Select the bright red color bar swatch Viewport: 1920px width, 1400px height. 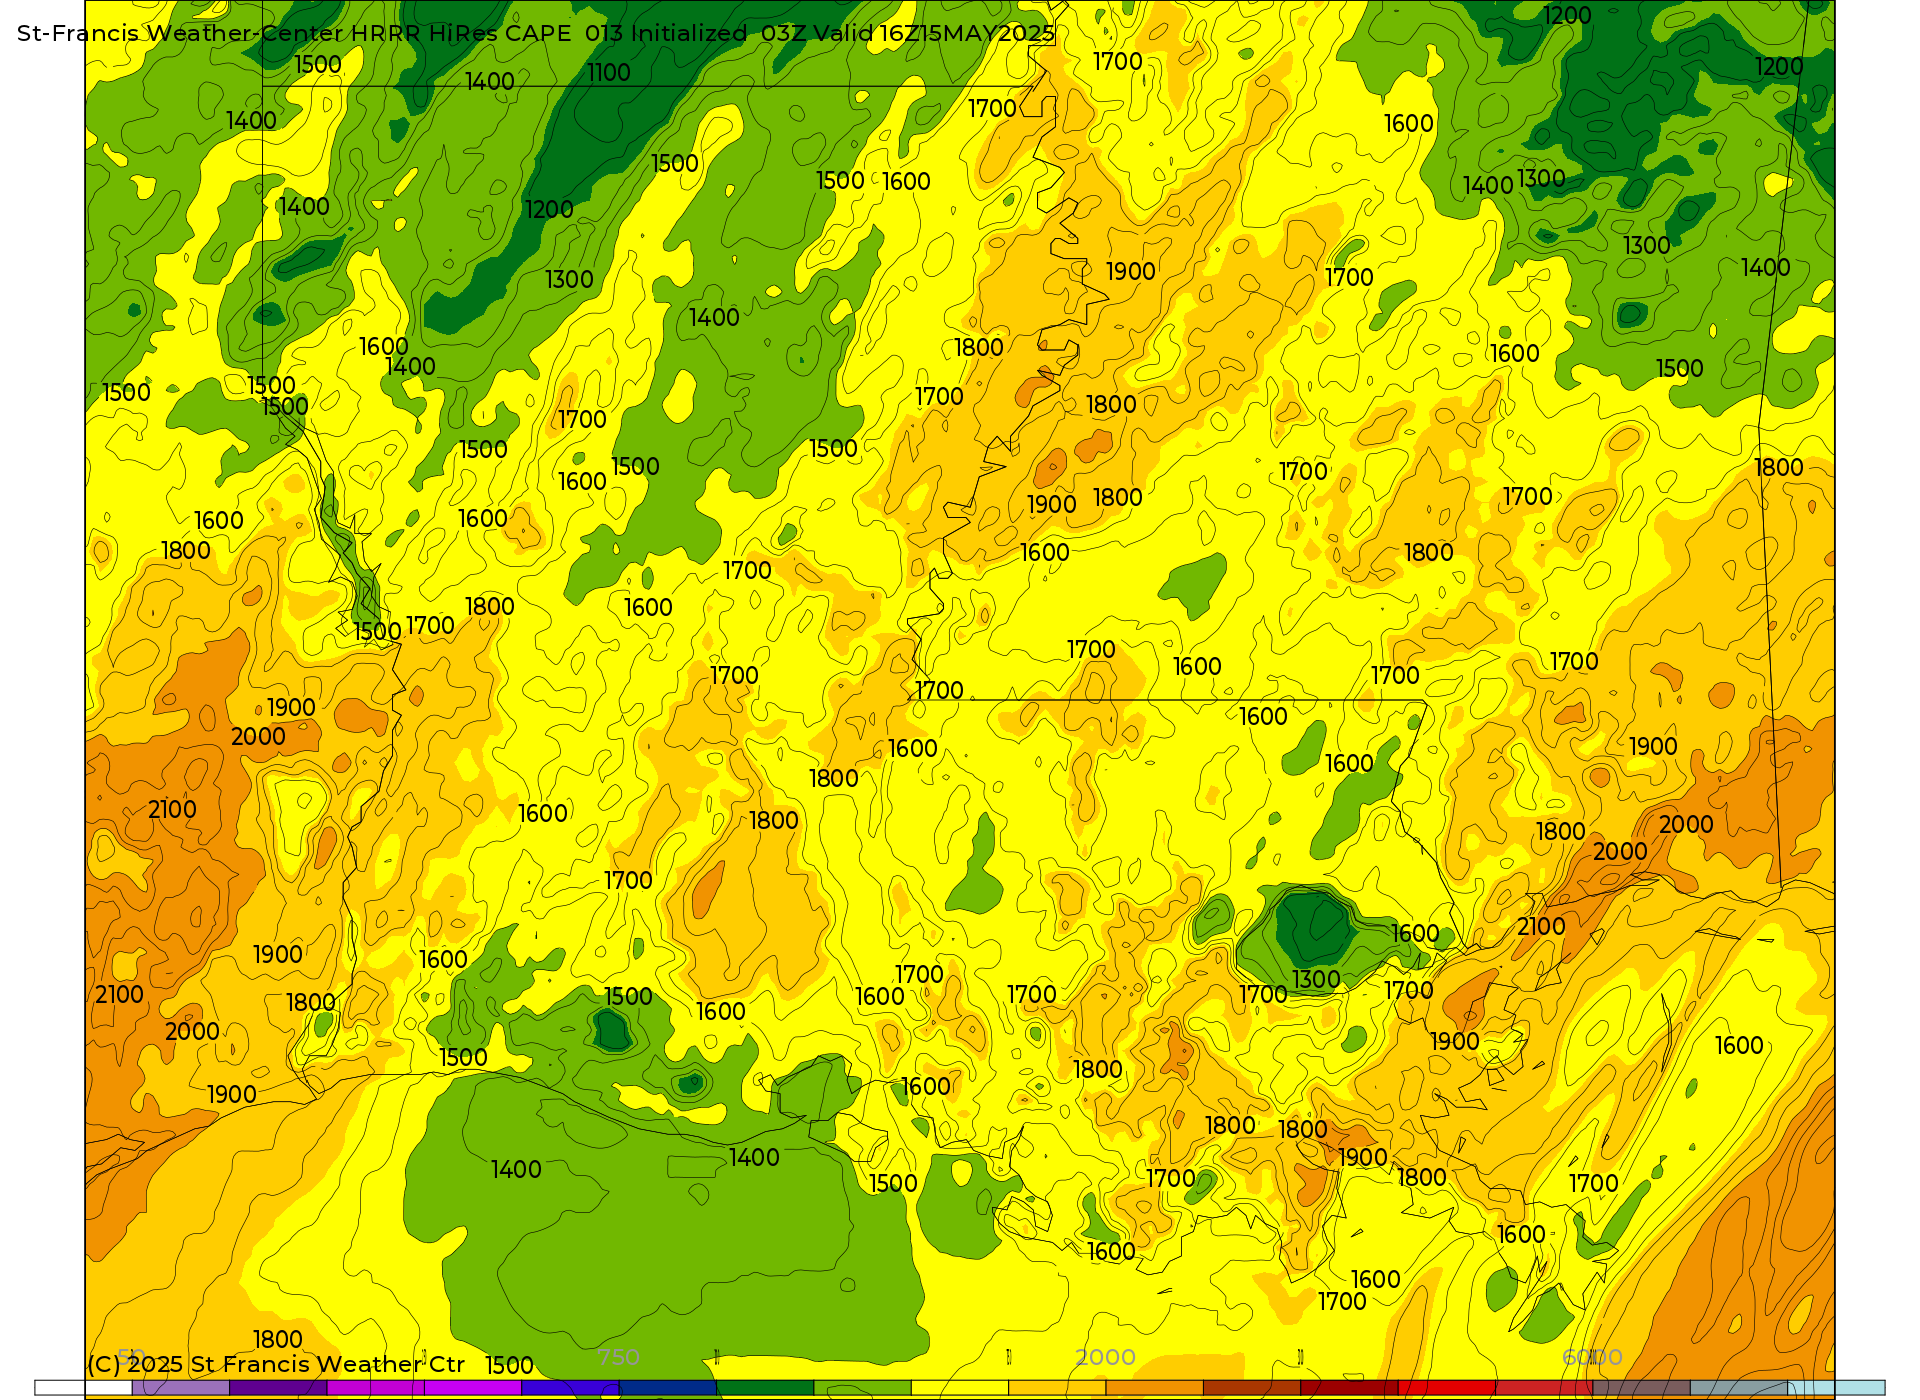[1446, 1387]
